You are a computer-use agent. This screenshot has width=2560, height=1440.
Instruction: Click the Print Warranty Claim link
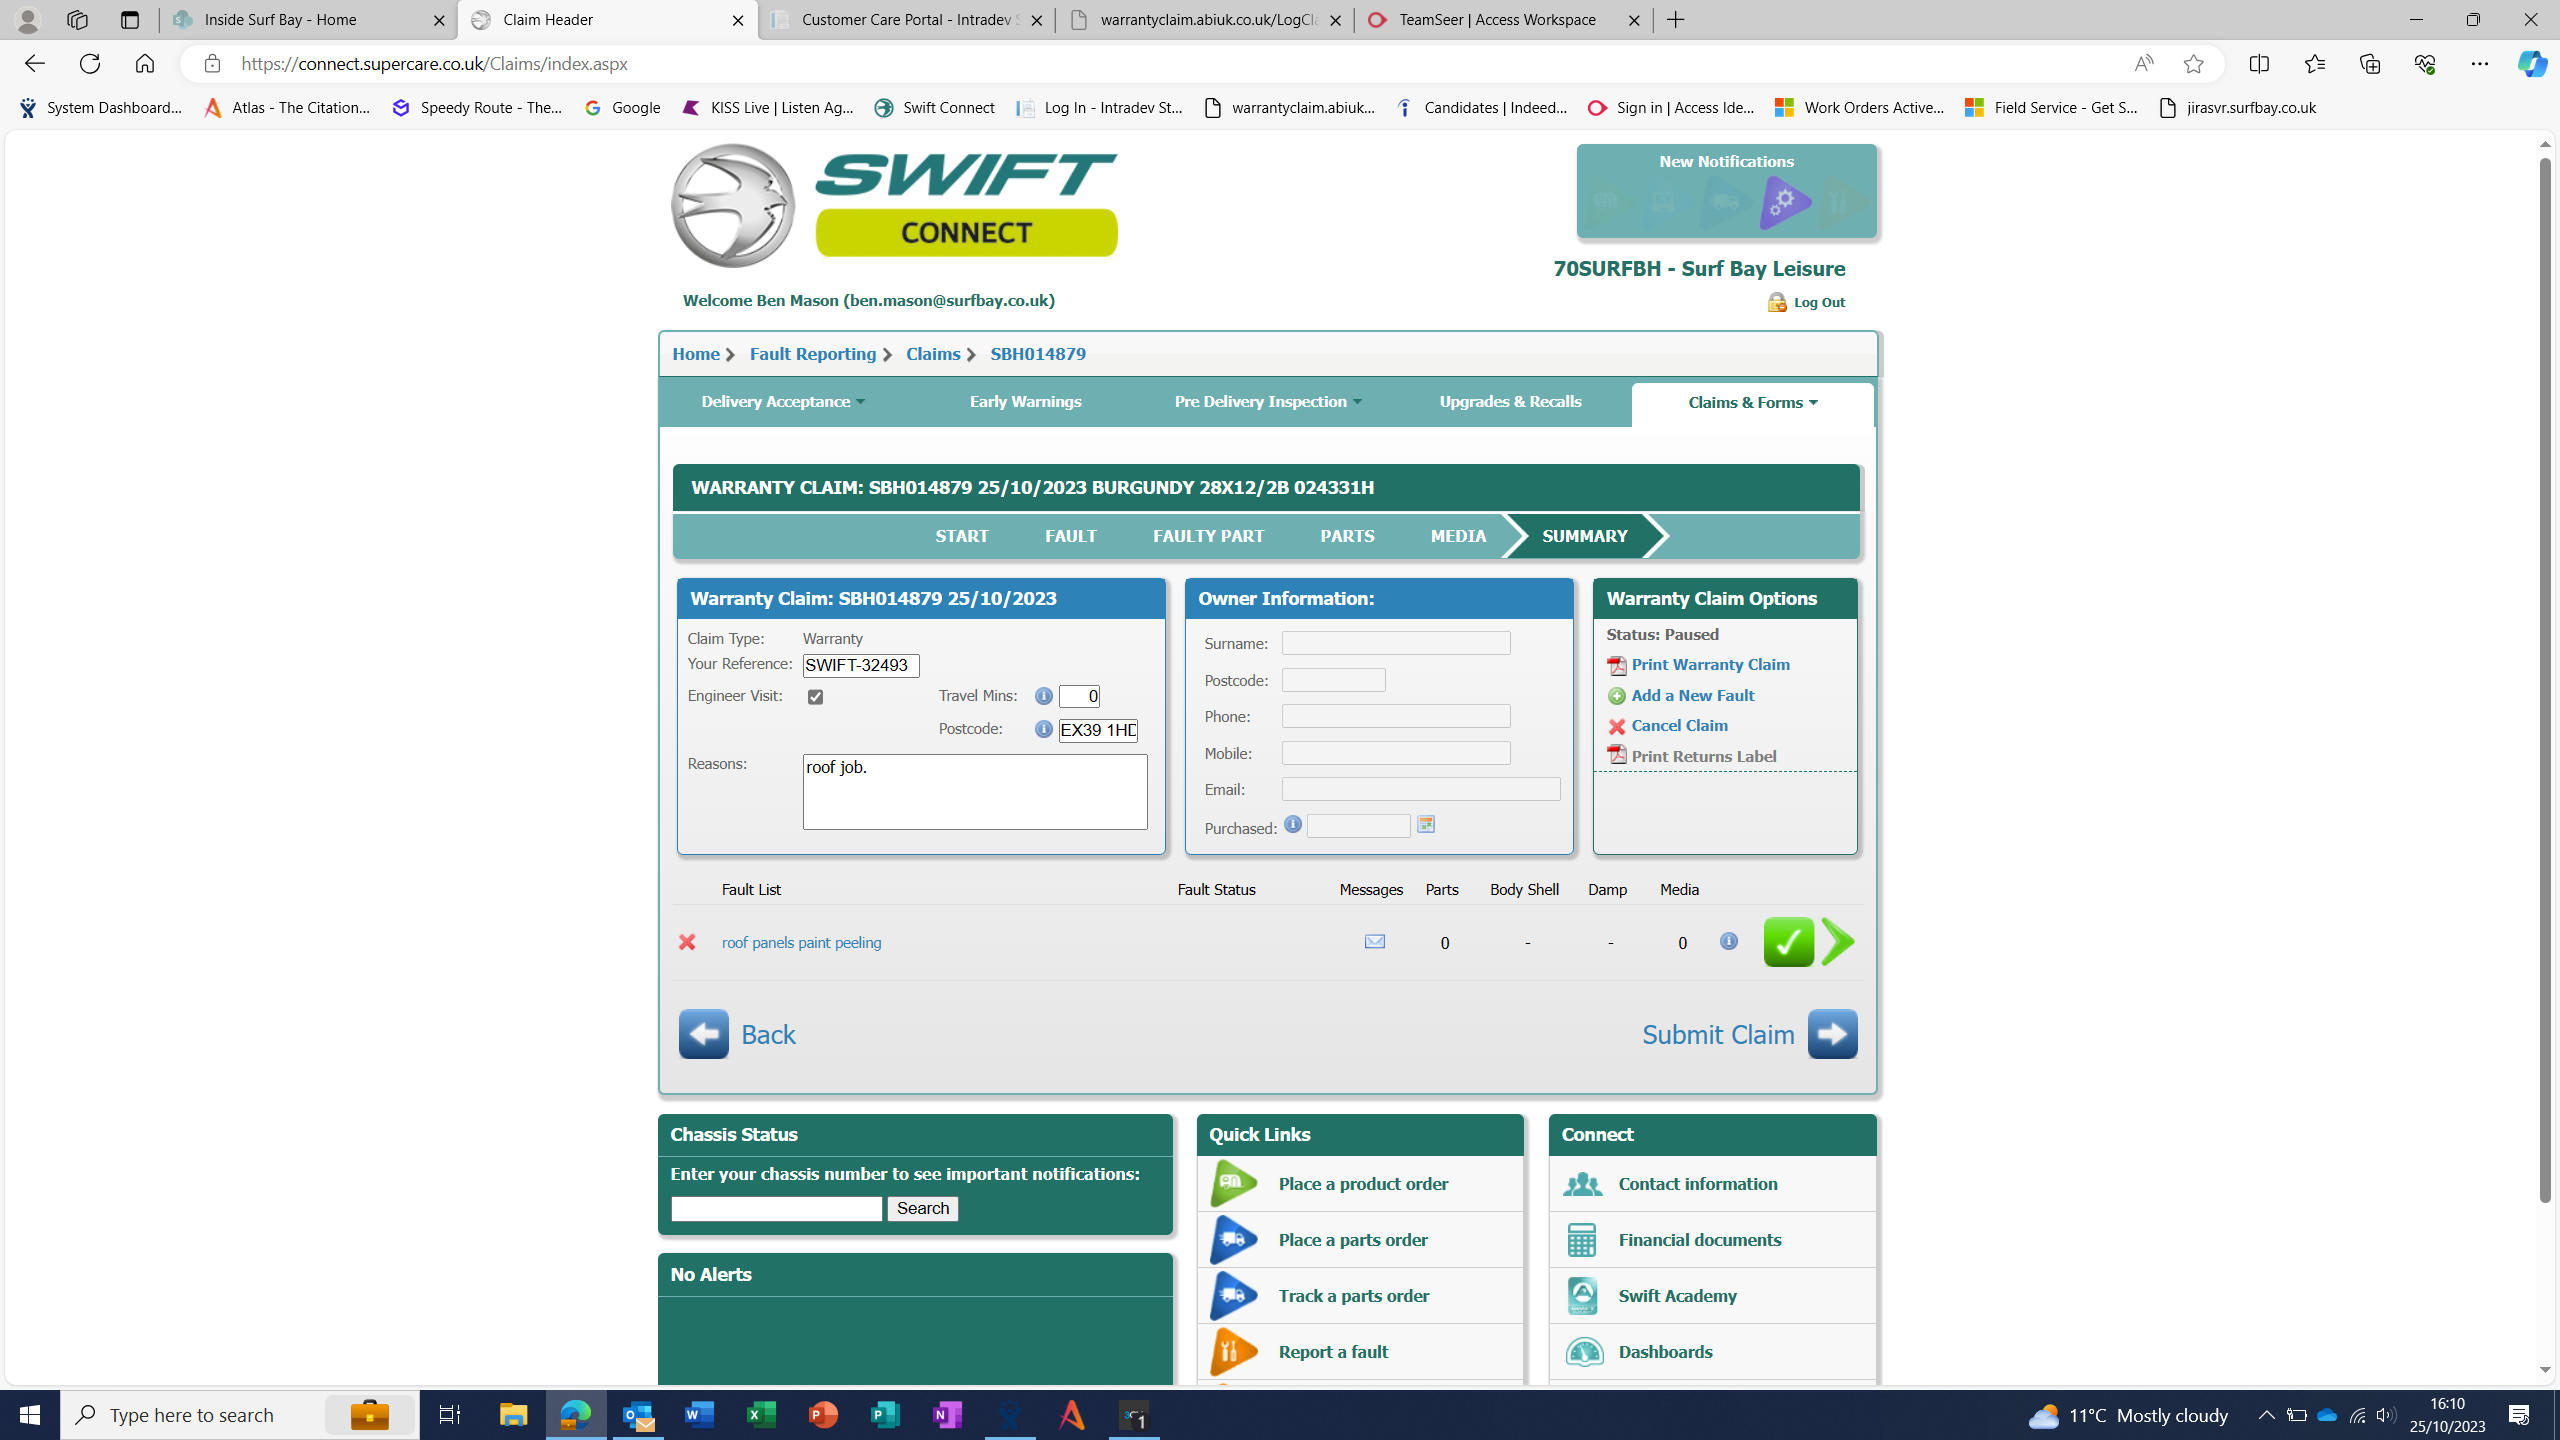tap(1710, 665)
